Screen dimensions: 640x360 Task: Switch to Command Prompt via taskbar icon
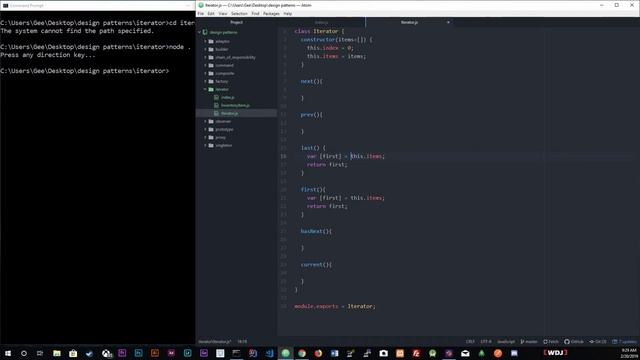[236, 353]
